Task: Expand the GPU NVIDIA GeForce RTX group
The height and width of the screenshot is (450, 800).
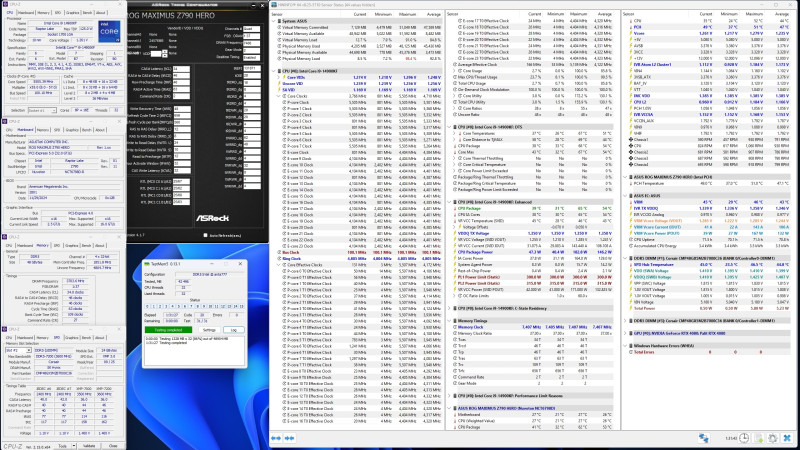Action: 626,333
